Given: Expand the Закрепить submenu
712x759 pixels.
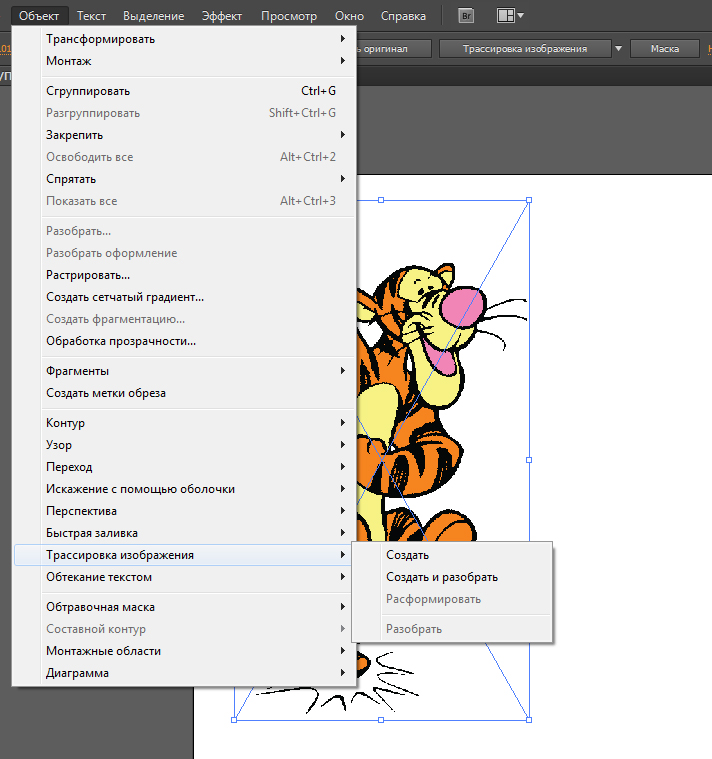Looking at the screenshot, I should [185, 135].
